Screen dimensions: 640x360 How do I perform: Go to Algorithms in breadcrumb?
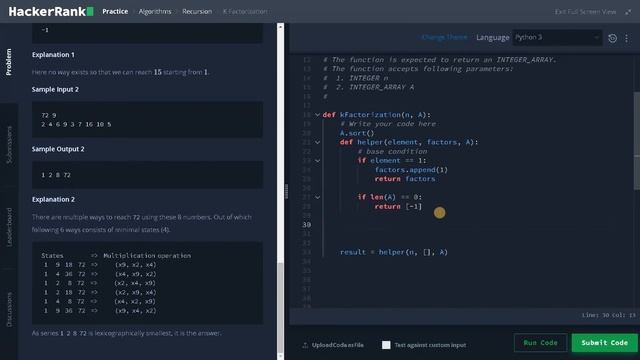[x=155, y=11]
